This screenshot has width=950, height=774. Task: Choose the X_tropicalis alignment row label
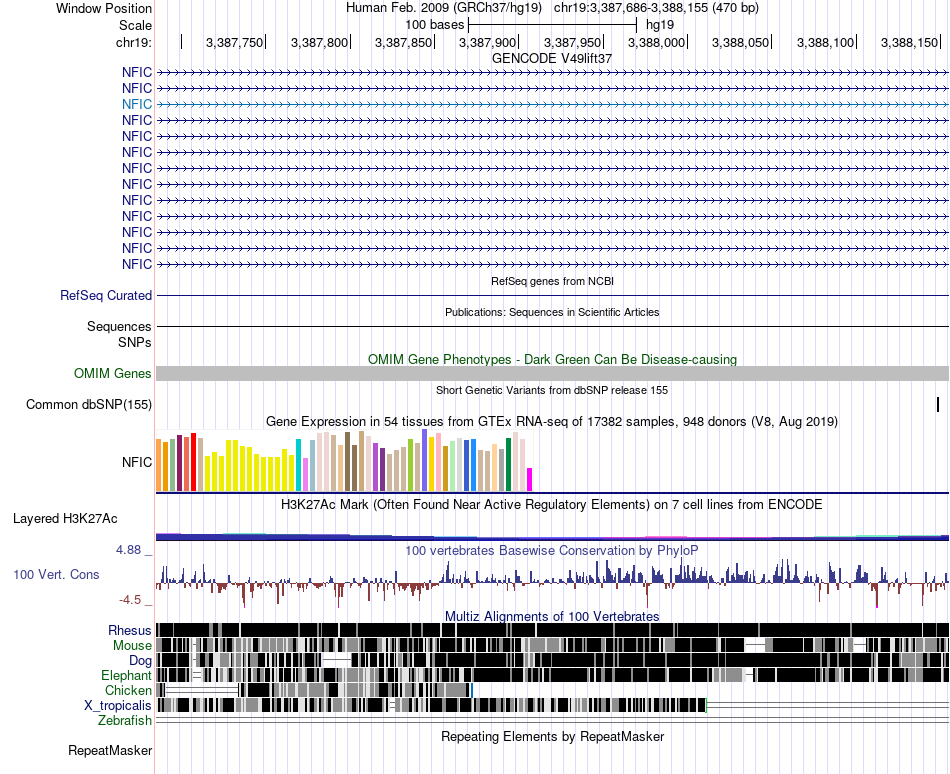point(118,706)
